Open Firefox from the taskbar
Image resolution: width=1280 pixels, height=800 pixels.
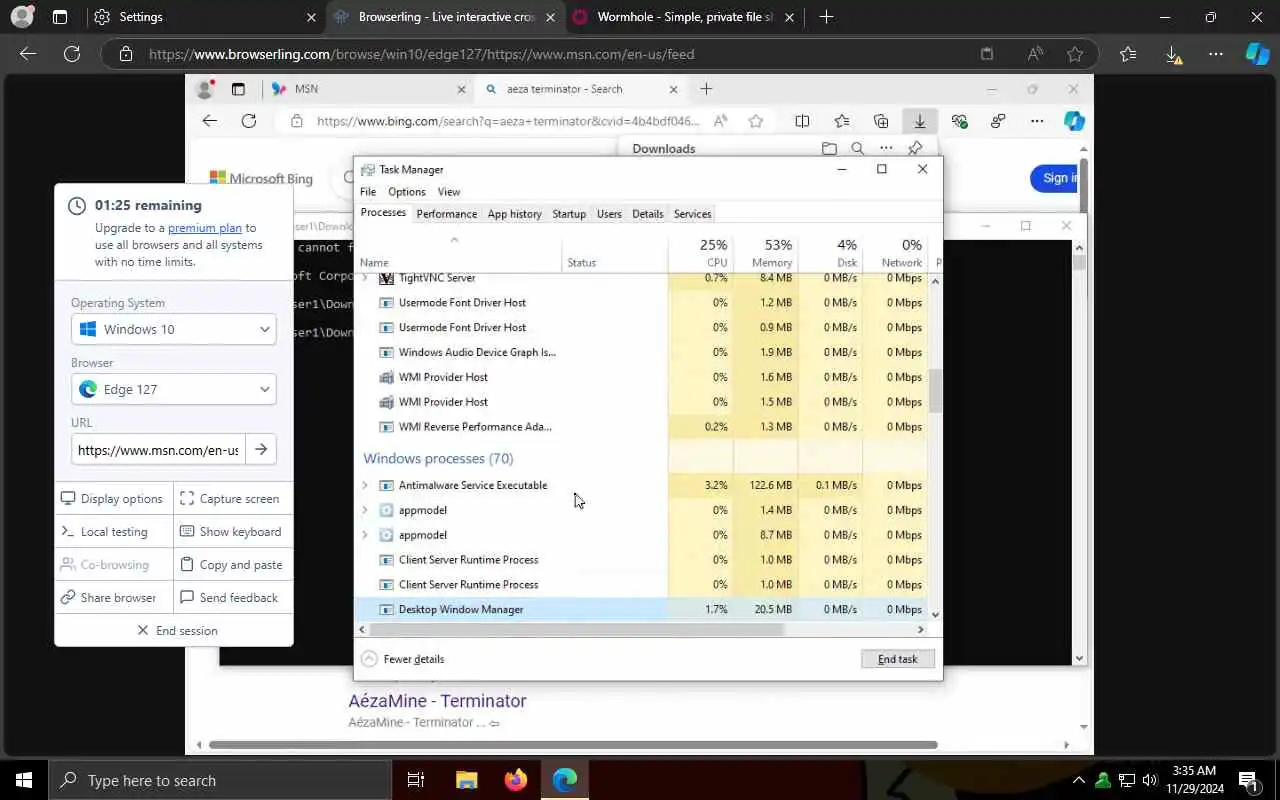pyautogui.click(x=516, y=780)
